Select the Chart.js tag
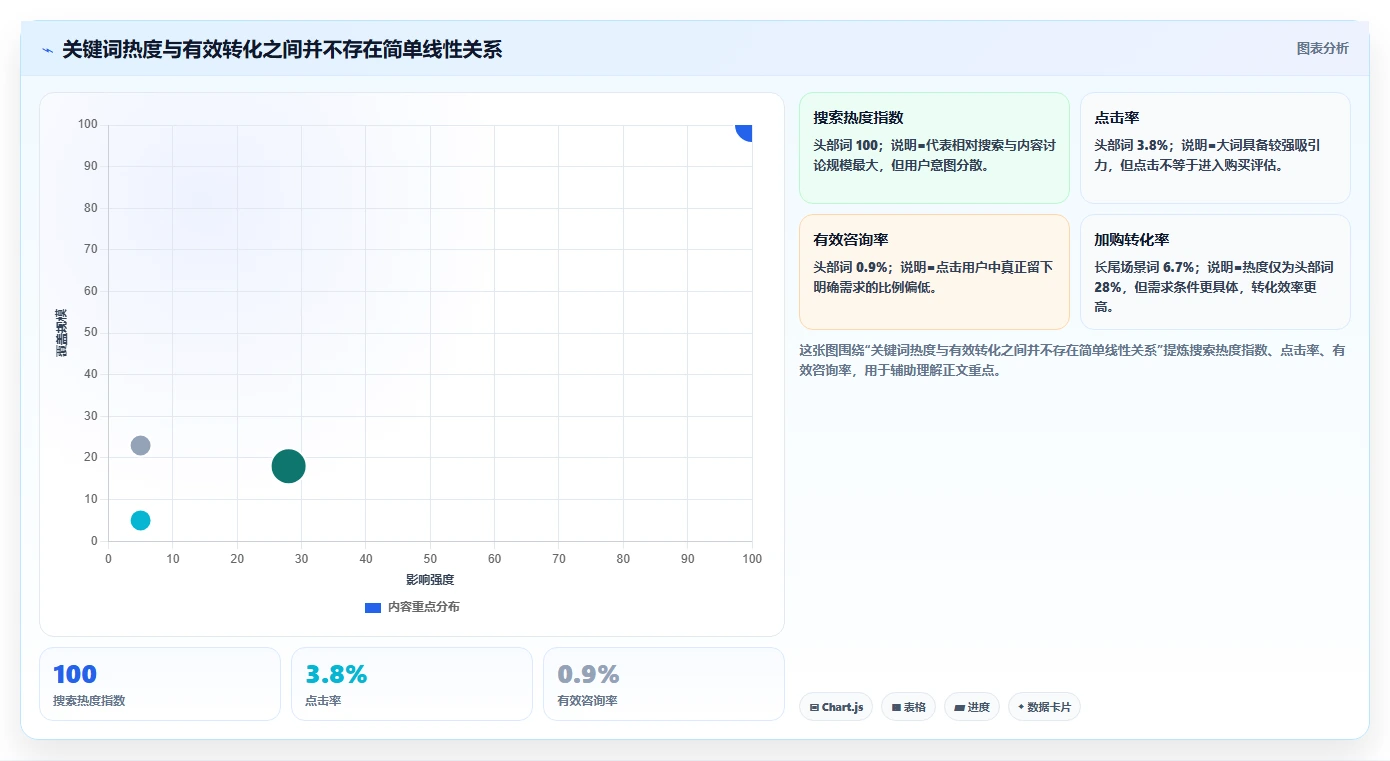The height and width of the screenshot is (761, 1390). coord(836,707)
